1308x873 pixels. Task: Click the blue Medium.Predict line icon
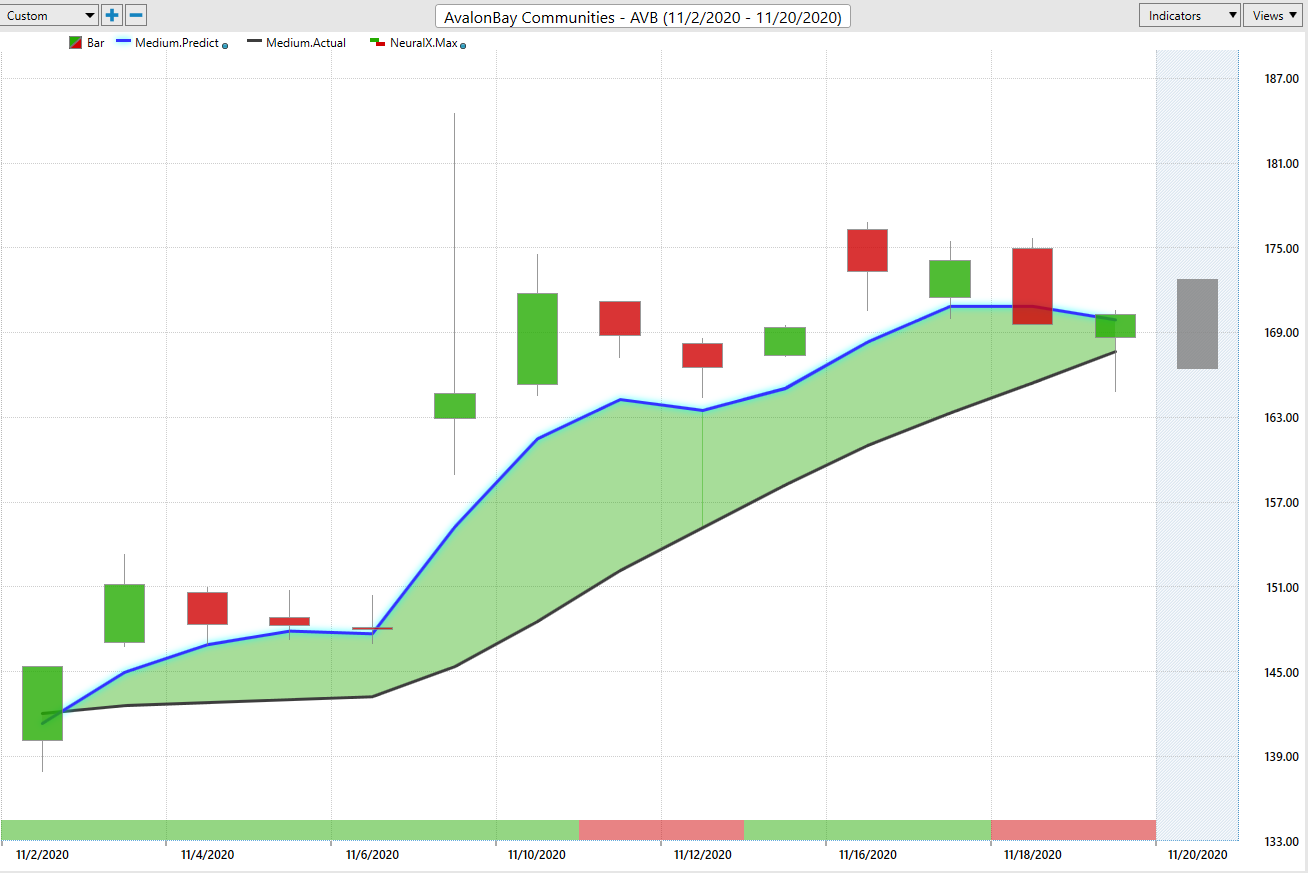pyautogui.click(x=124, y=43)
